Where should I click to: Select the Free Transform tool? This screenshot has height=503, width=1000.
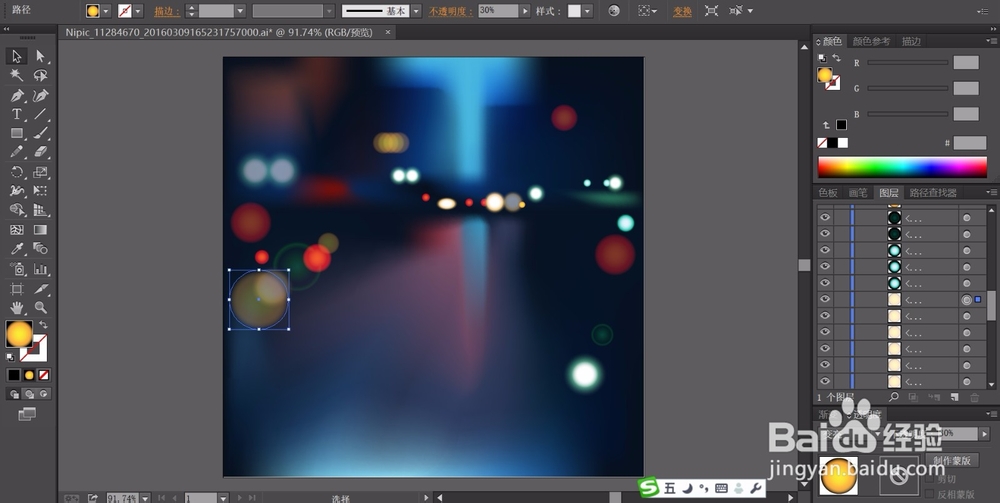coord(41,191)
